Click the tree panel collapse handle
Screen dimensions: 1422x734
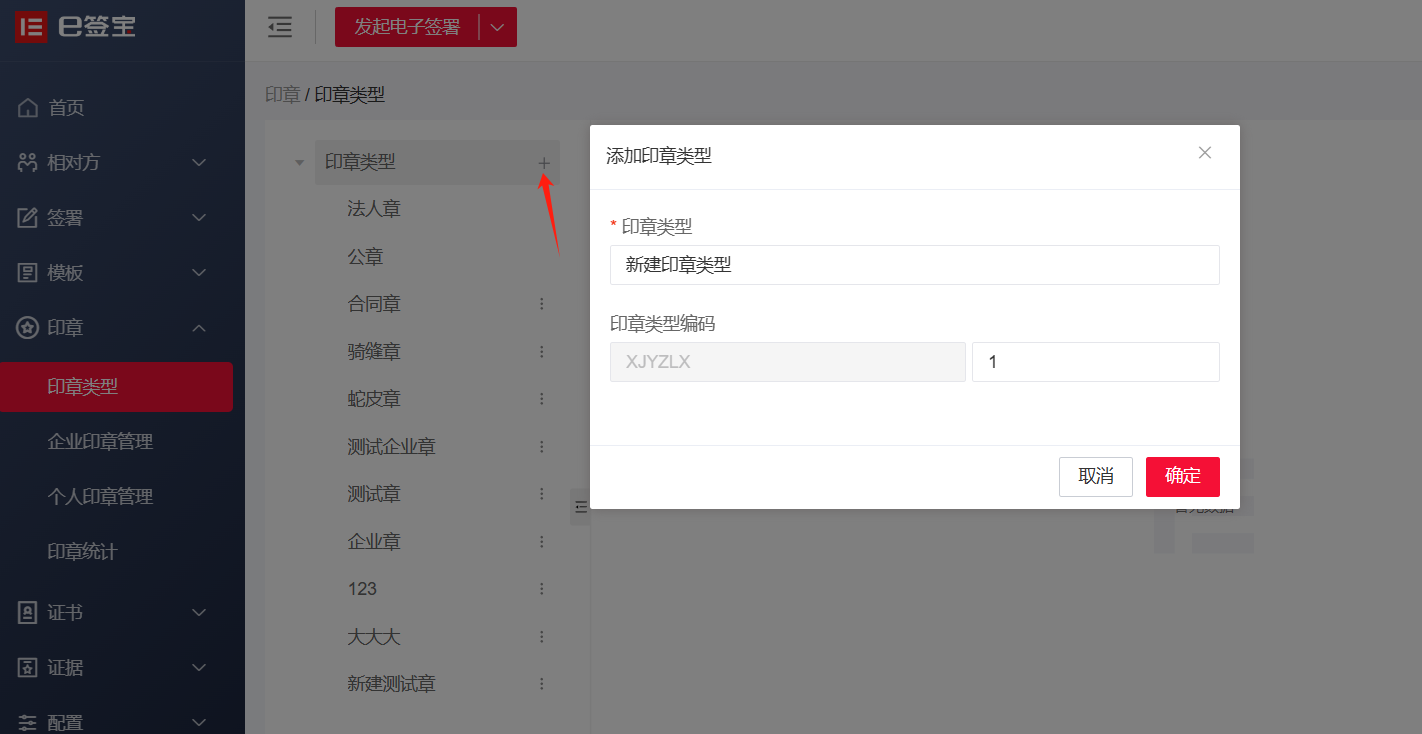[580, 507]
